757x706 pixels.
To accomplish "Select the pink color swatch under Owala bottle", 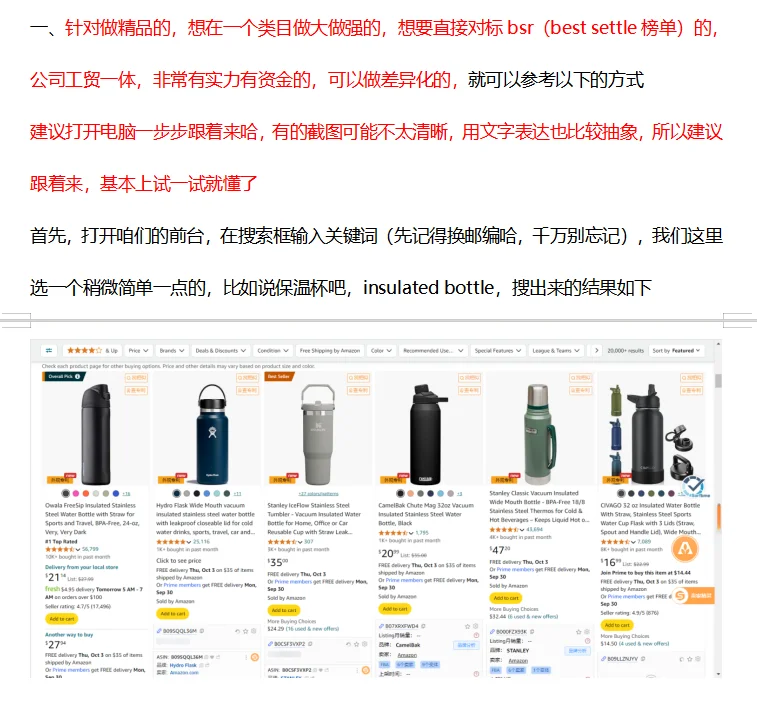I will click(x=76, y=494).
